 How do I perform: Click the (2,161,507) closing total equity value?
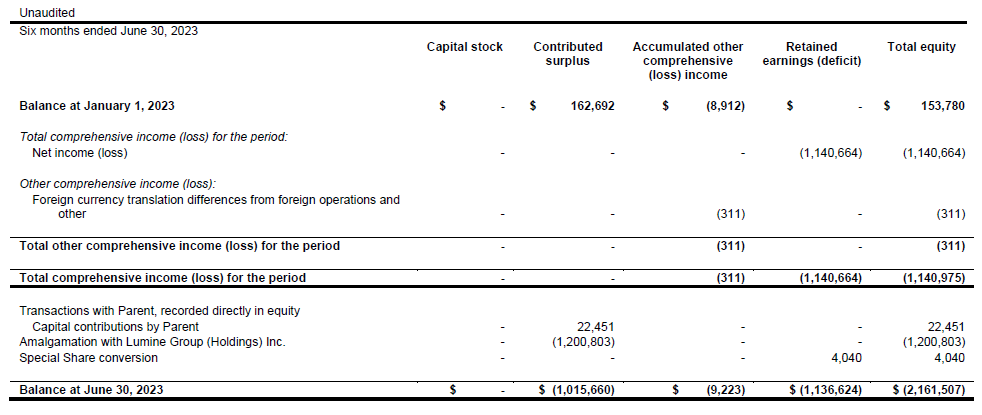click(927, 389)
